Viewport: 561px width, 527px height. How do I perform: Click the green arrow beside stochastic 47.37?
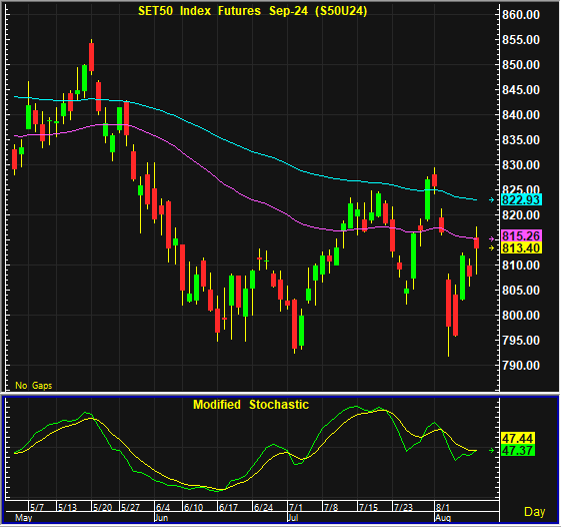coord(492,450)
